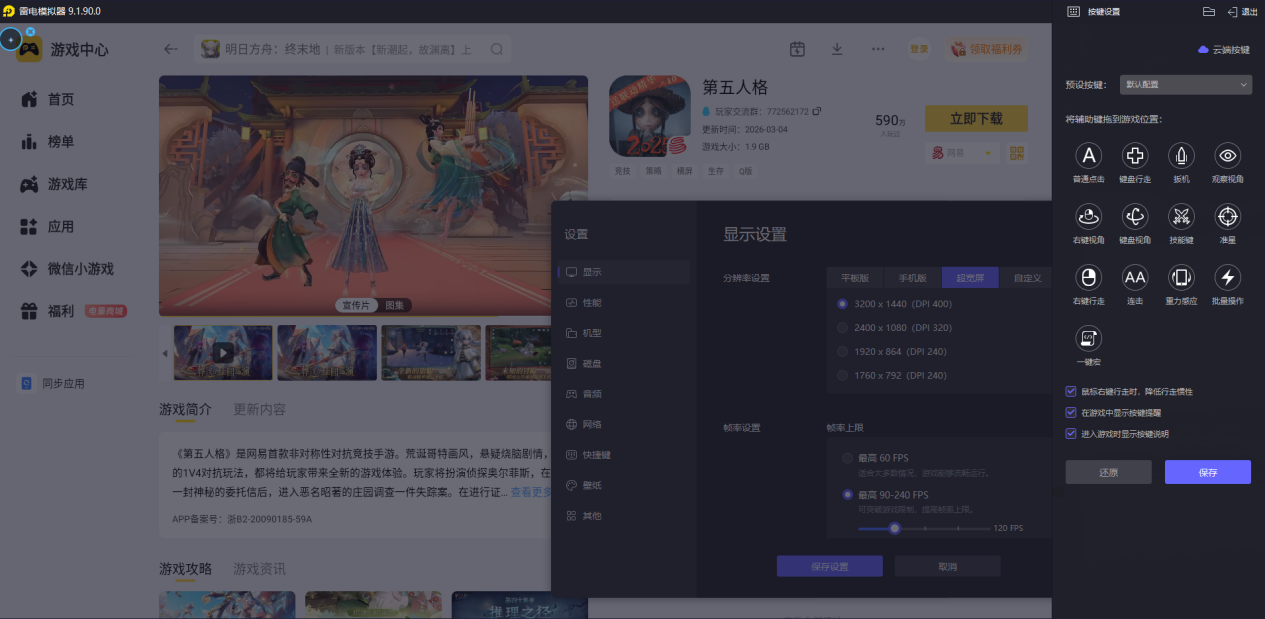Open the three-dot more menu

[878, 49]
